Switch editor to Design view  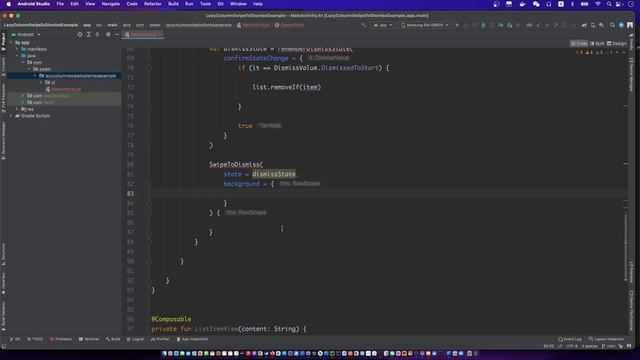(616, 43)
